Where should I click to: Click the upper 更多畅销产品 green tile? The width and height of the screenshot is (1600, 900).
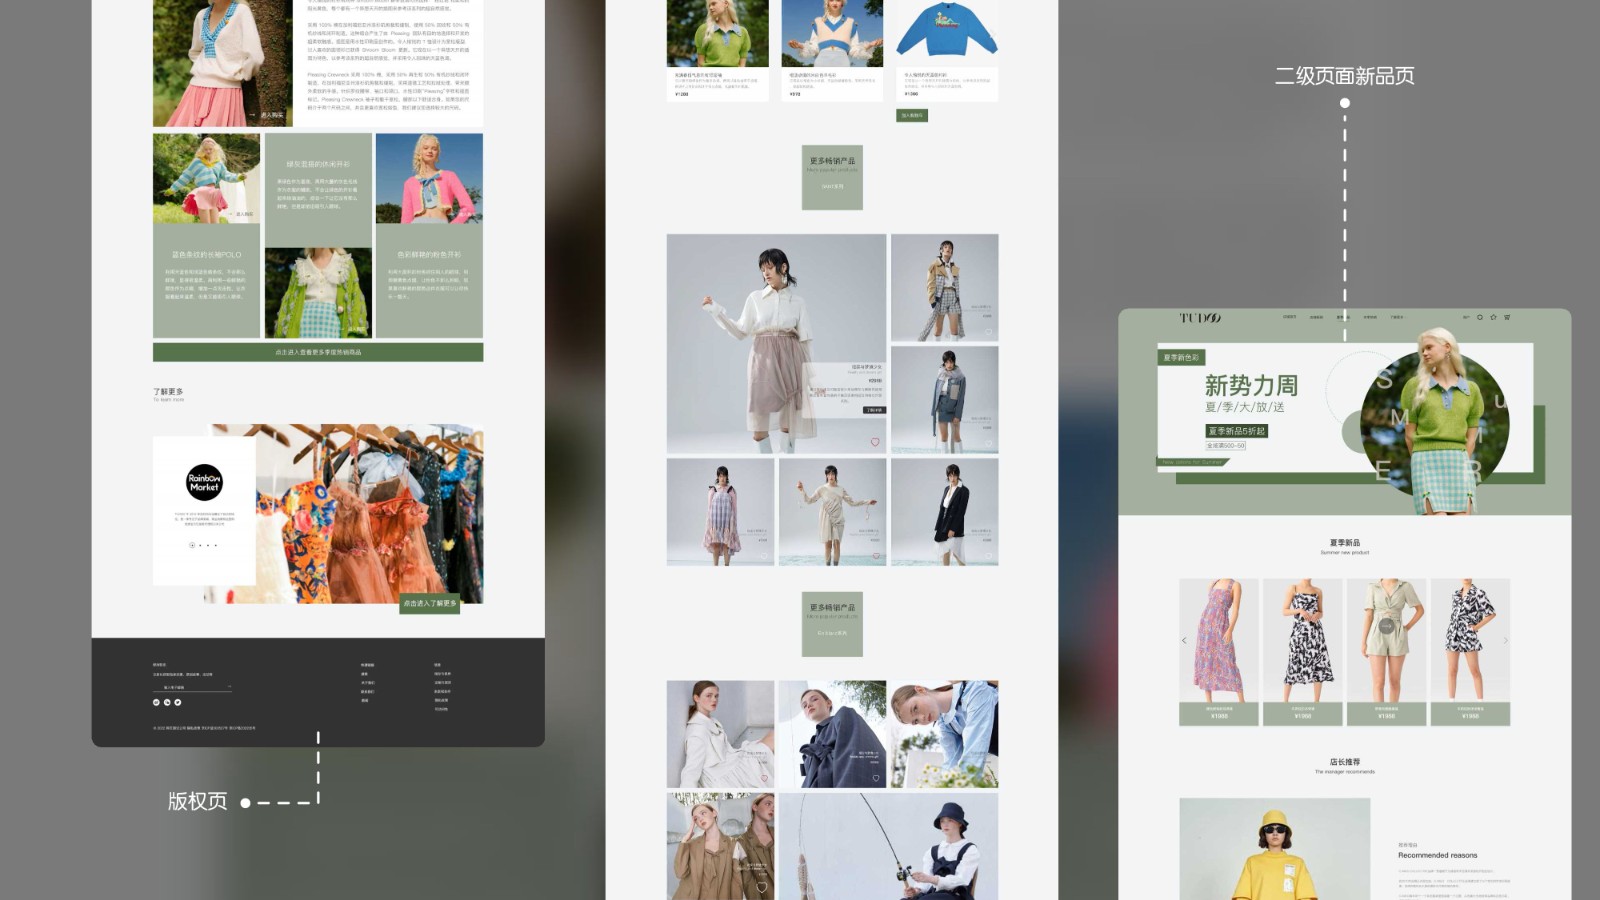tap(832, 177)
